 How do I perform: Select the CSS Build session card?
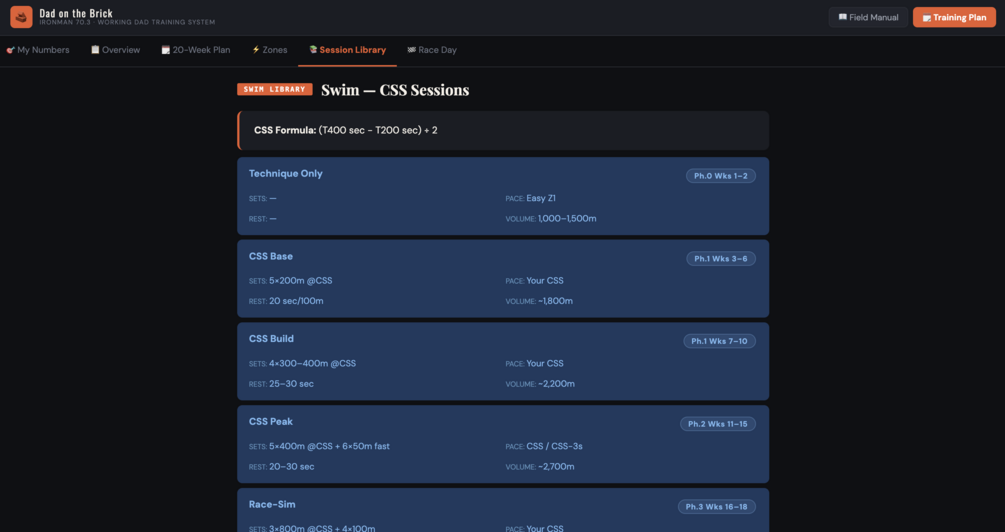(502, 362)
